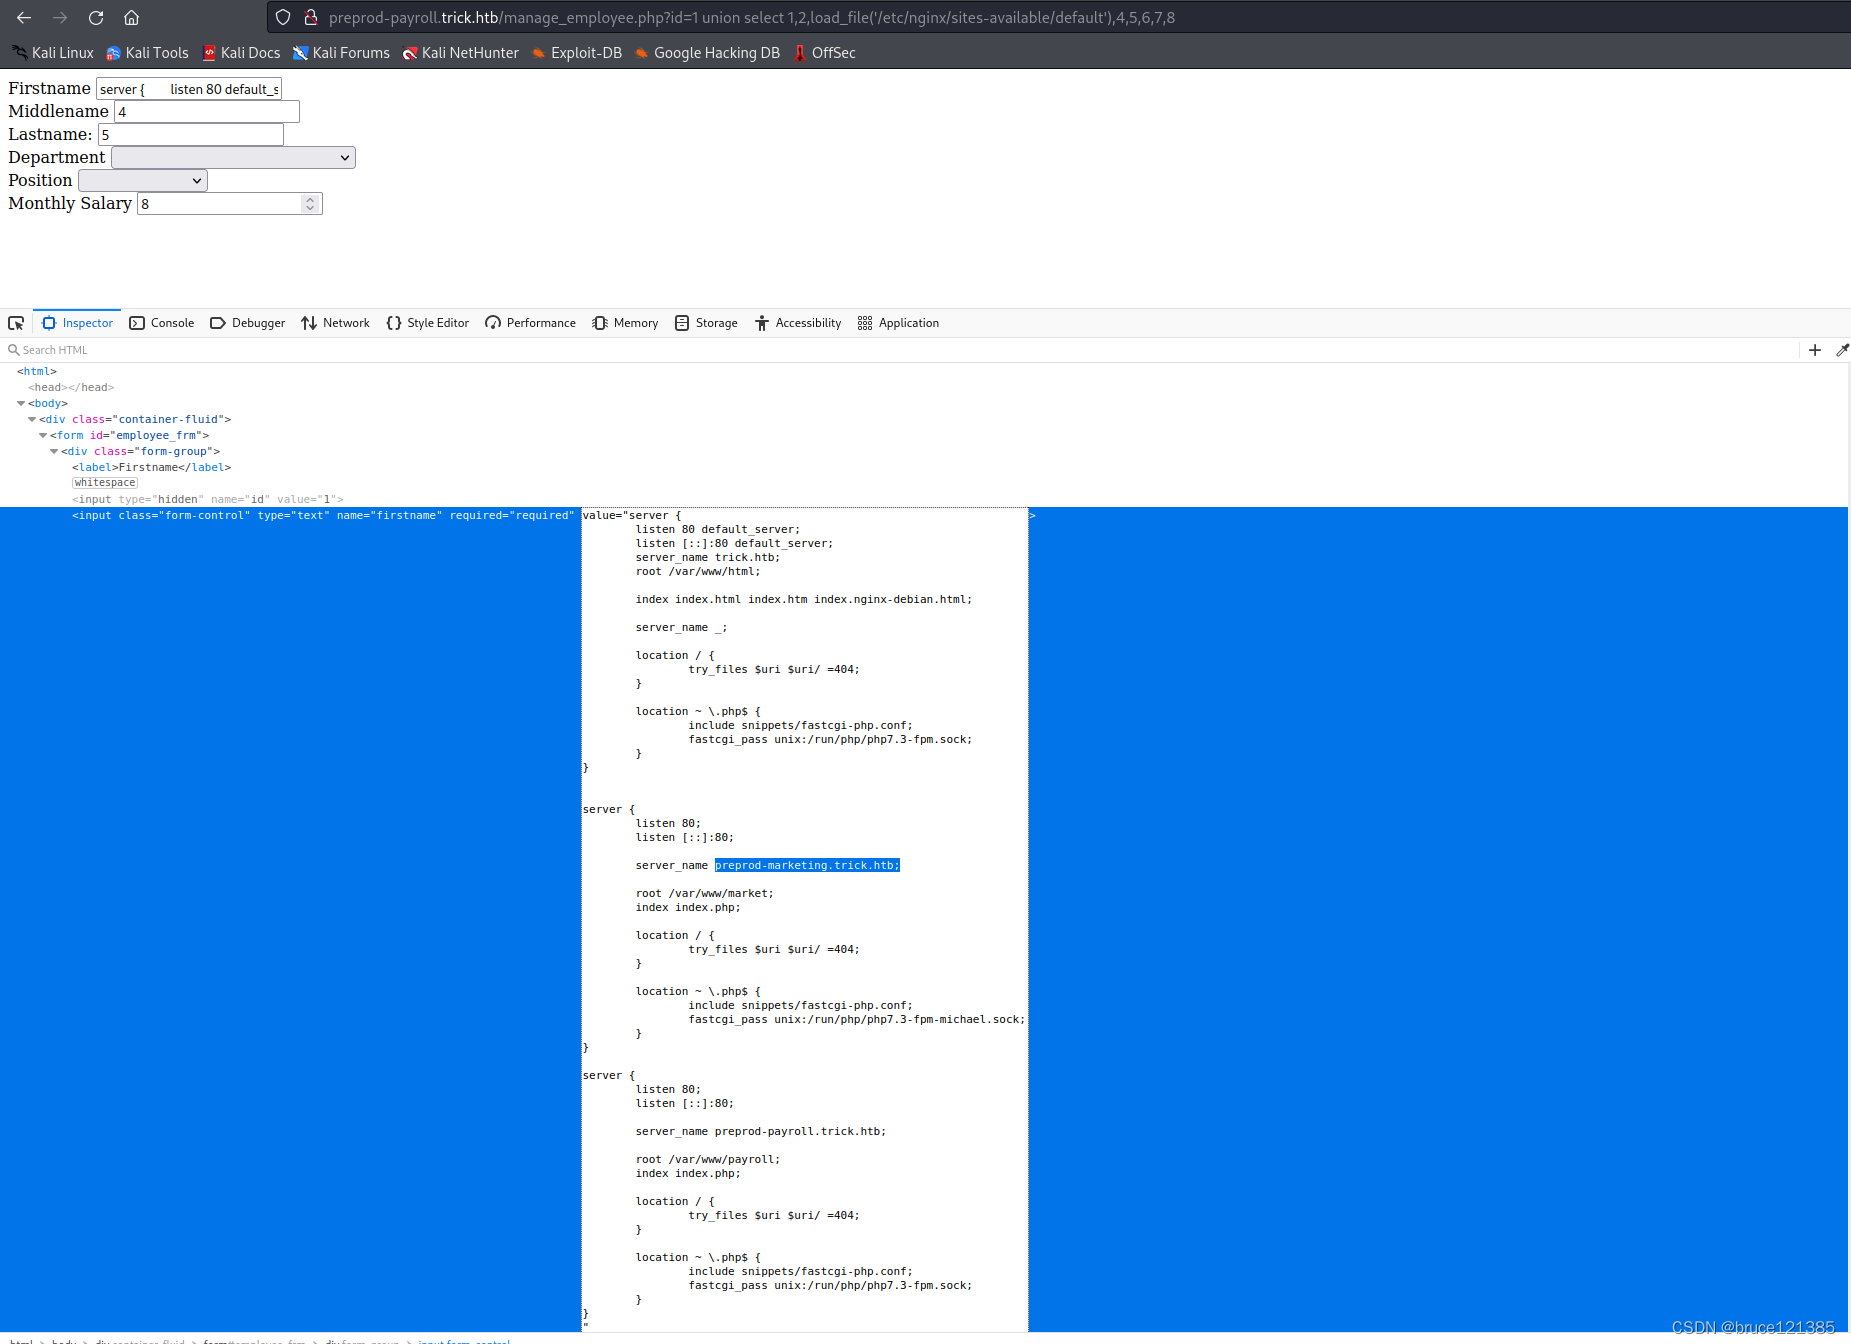Switch to the Accessibility tab

[798, 323]
